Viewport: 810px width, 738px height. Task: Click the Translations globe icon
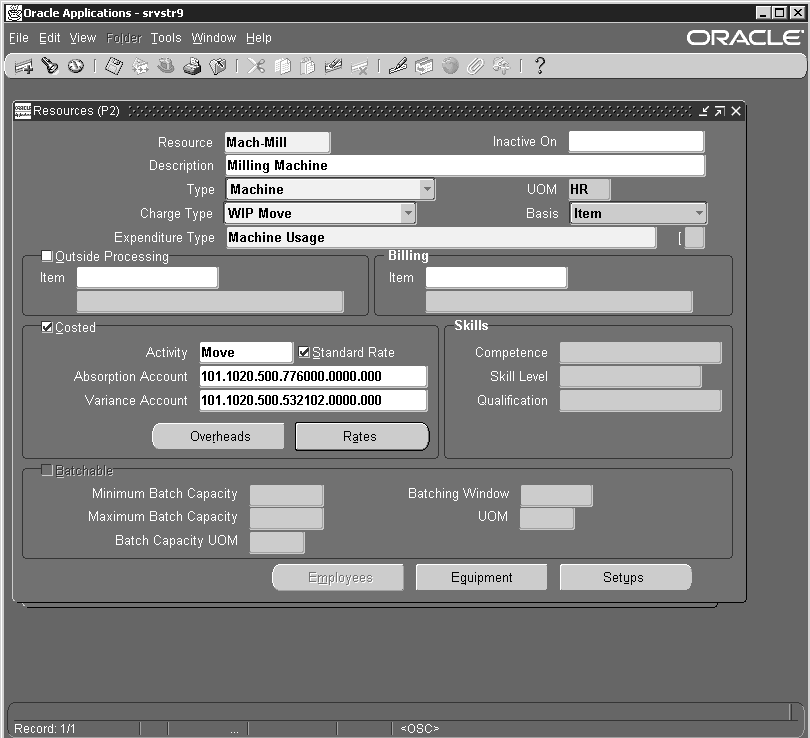(450, 66)
